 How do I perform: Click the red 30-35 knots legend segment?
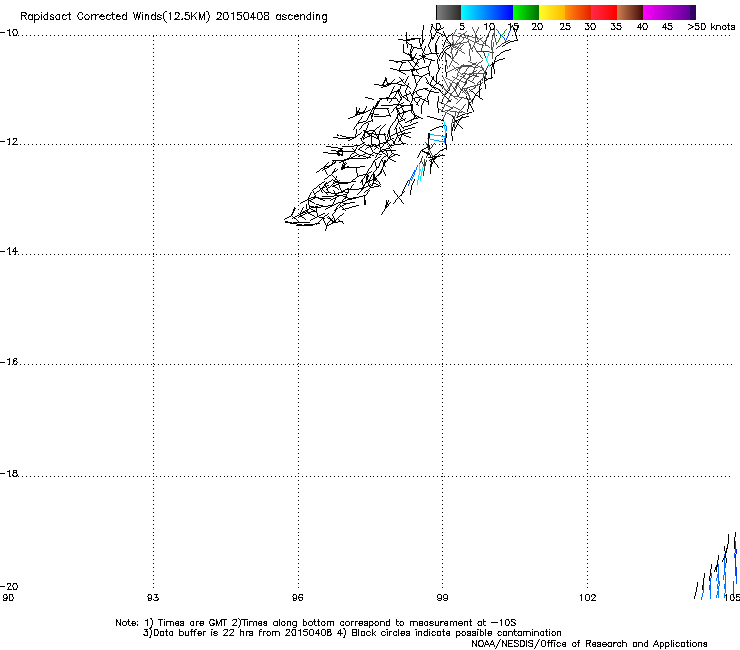coord(604,12)
